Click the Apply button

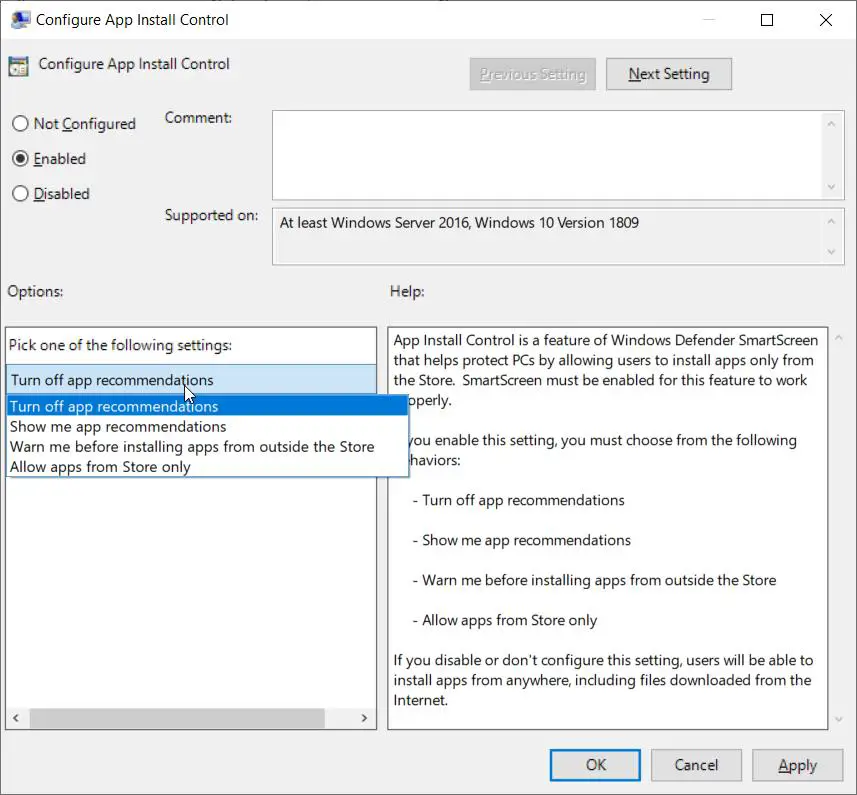coord(797,764)
